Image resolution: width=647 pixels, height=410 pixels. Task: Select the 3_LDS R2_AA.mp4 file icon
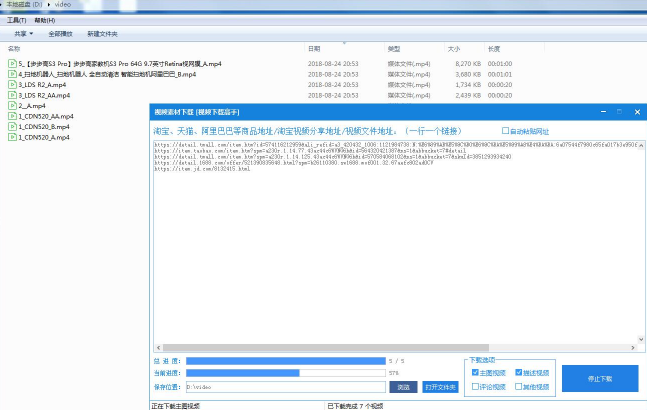point(12,95)
